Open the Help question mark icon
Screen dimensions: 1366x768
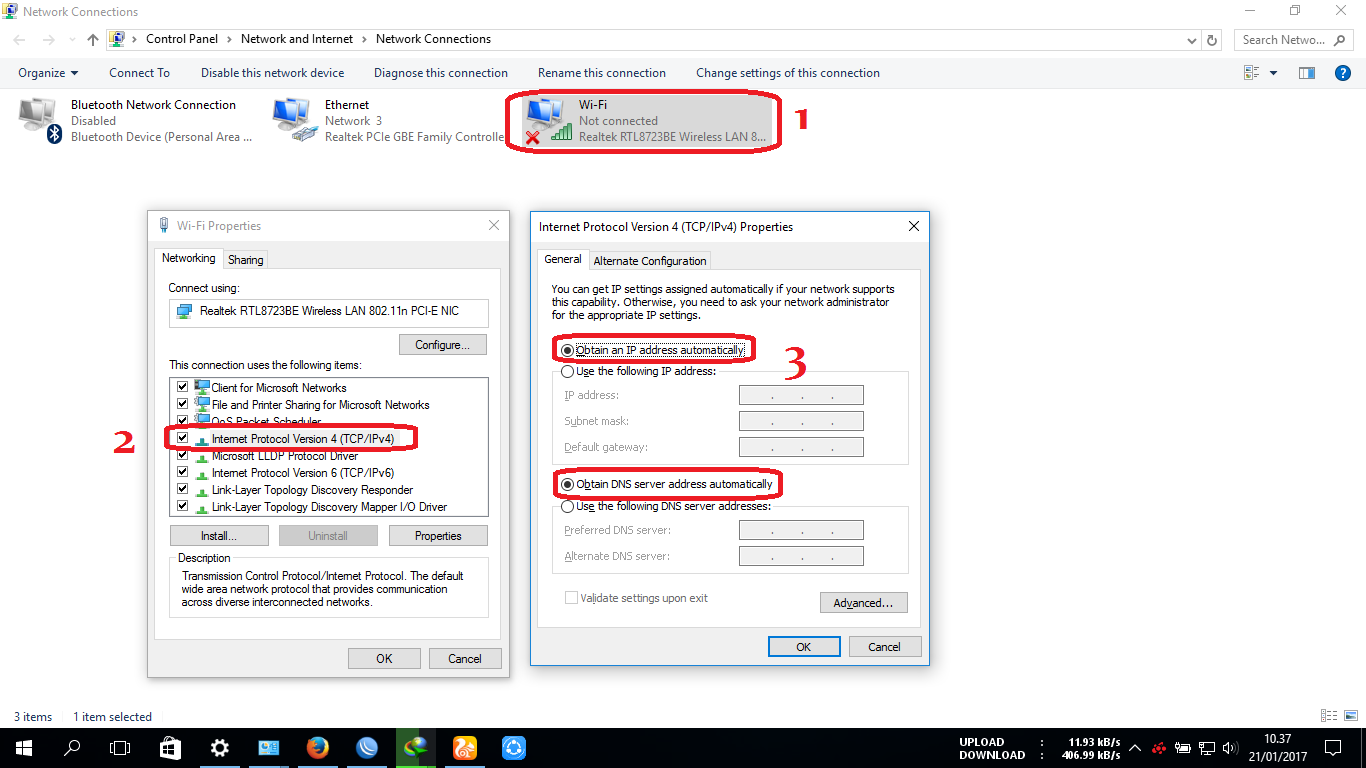coord(1343,73)
